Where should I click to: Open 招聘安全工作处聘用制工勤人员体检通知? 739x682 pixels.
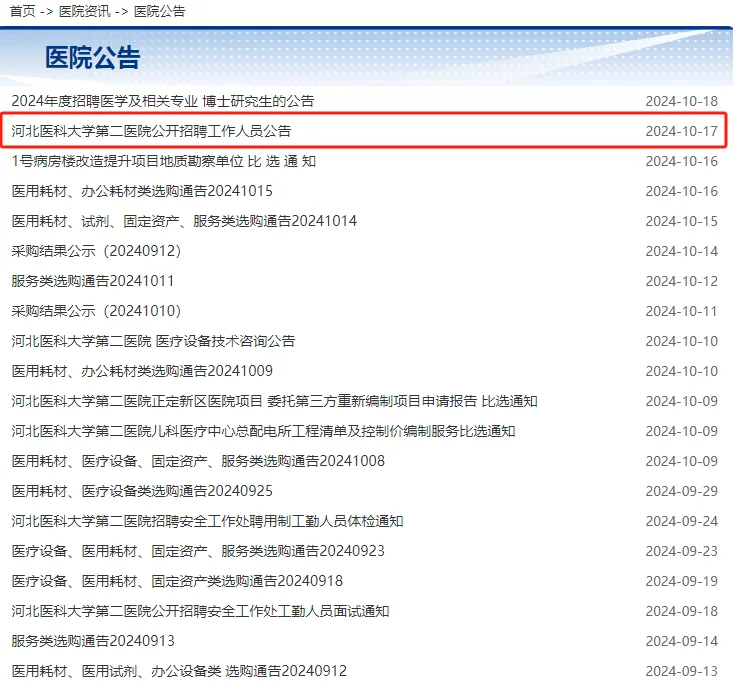207,521
